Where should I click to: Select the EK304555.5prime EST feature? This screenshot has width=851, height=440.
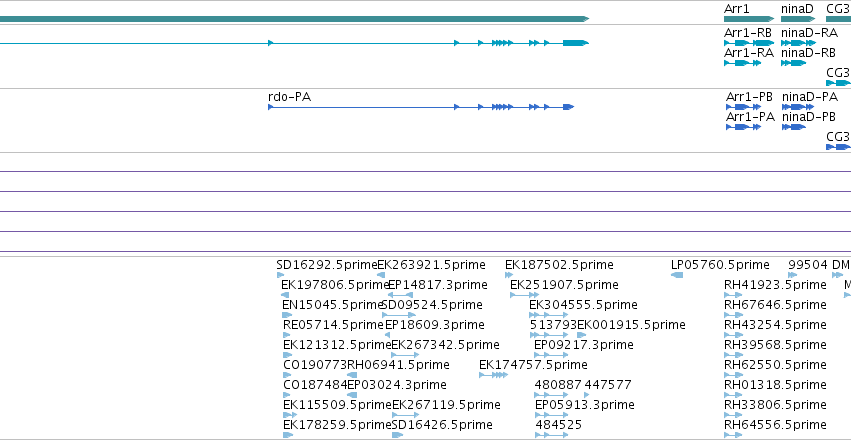click(x=549, y=315)
